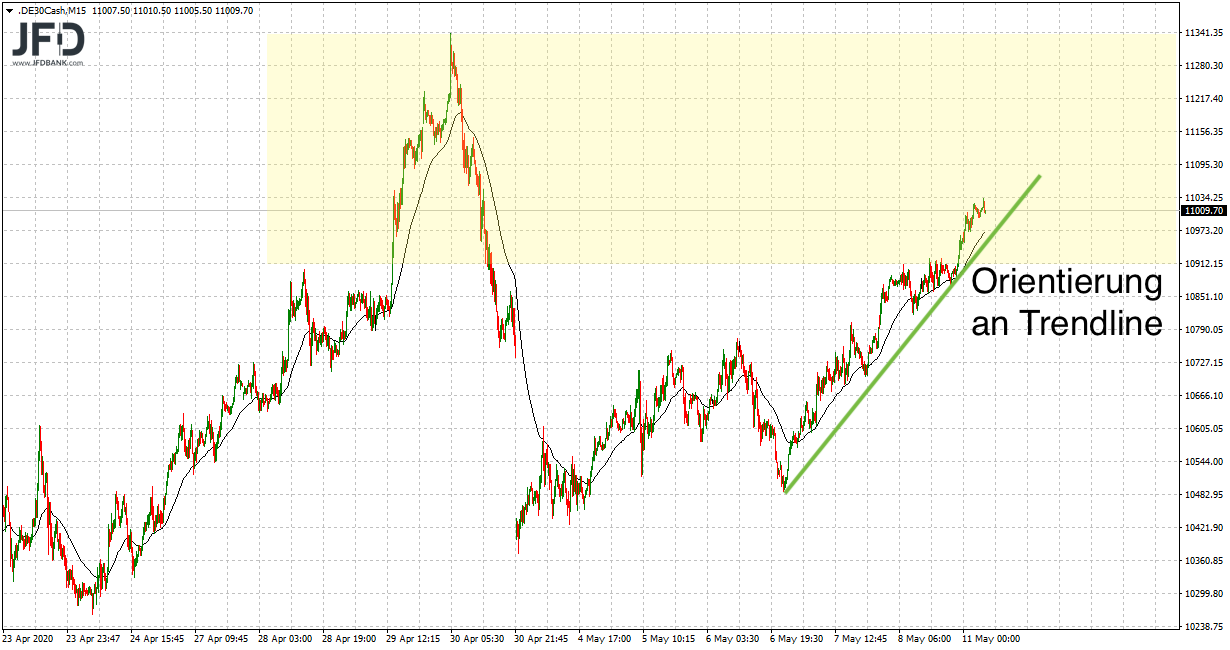Image resolution: width=1230 pixels, height=650 pixels.
Task: Click the '11 May 00:00' timeline label
Action: tap(990, 637)
